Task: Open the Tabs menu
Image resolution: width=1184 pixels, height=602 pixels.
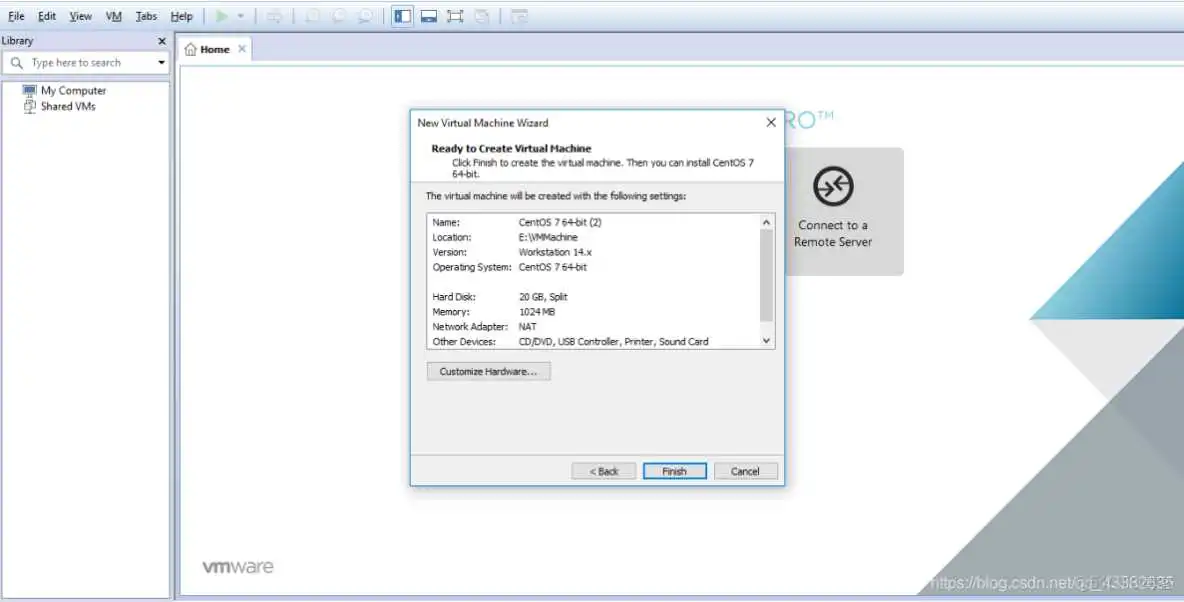Action: tap(146, 15)
